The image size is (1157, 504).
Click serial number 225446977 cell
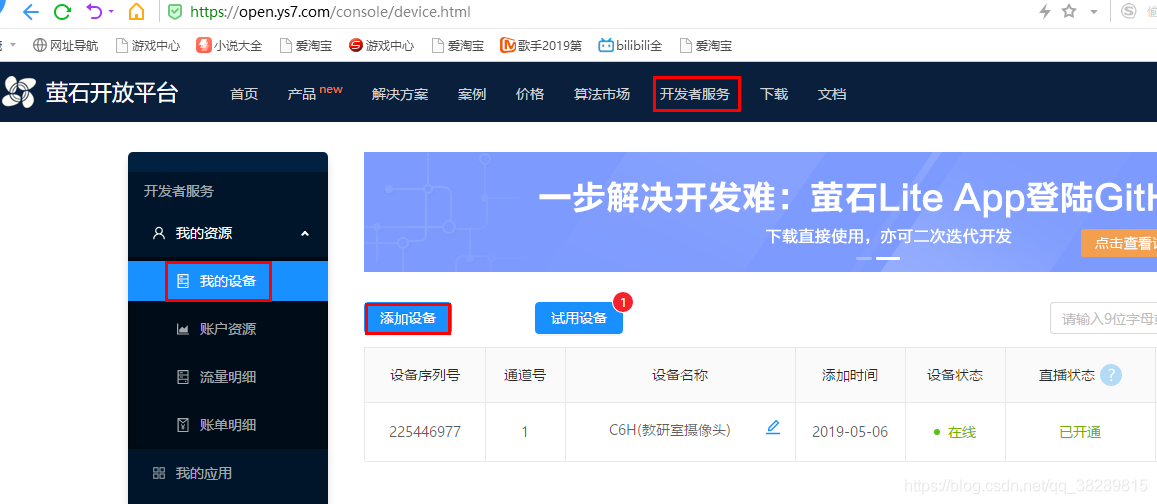pos(425,432)
